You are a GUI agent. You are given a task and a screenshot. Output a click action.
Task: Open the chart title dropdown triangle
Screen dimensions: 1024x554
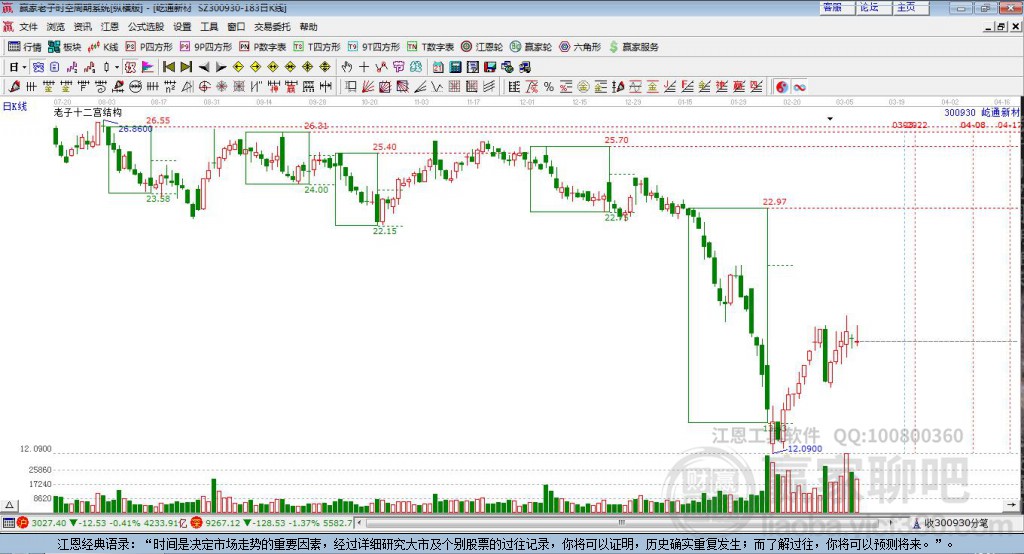(x=830, y=119)
